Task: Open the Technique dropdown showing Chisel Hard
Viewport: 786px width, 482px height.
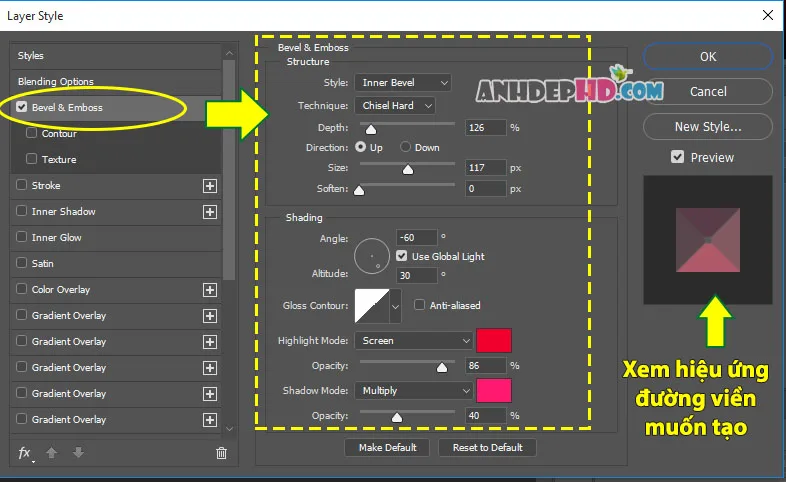Action: click(x=395, y=106)
